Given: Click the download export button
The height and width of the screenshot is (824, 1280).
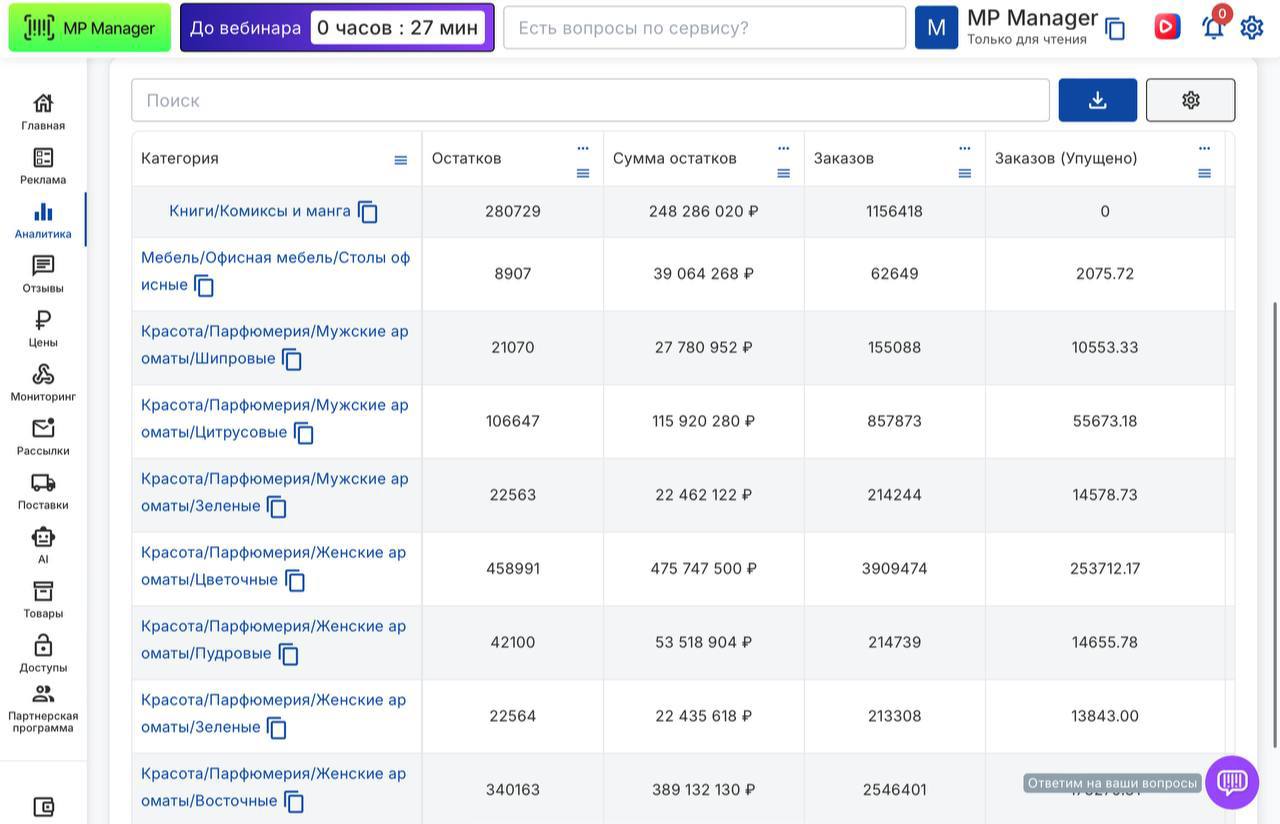Looking at the screenshot, I should tap(1097, 100).
